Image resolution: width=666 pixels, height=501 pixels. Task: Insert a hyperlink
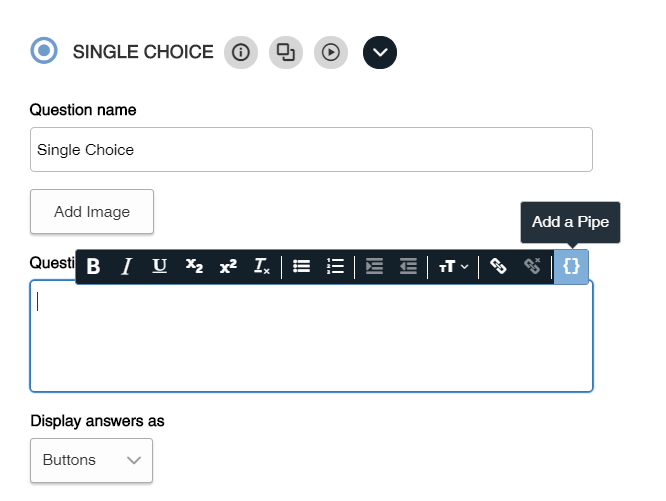pyautogui.click(x=498, y=266)
